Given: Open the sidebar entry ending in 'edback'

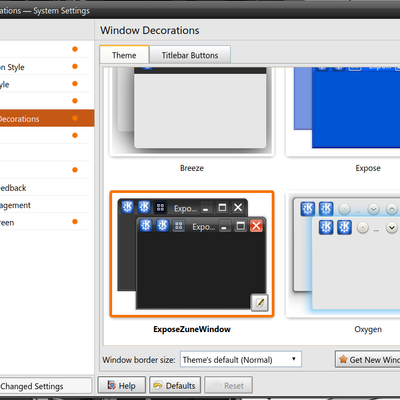Looking at the screenshot, I should [45, 187].
